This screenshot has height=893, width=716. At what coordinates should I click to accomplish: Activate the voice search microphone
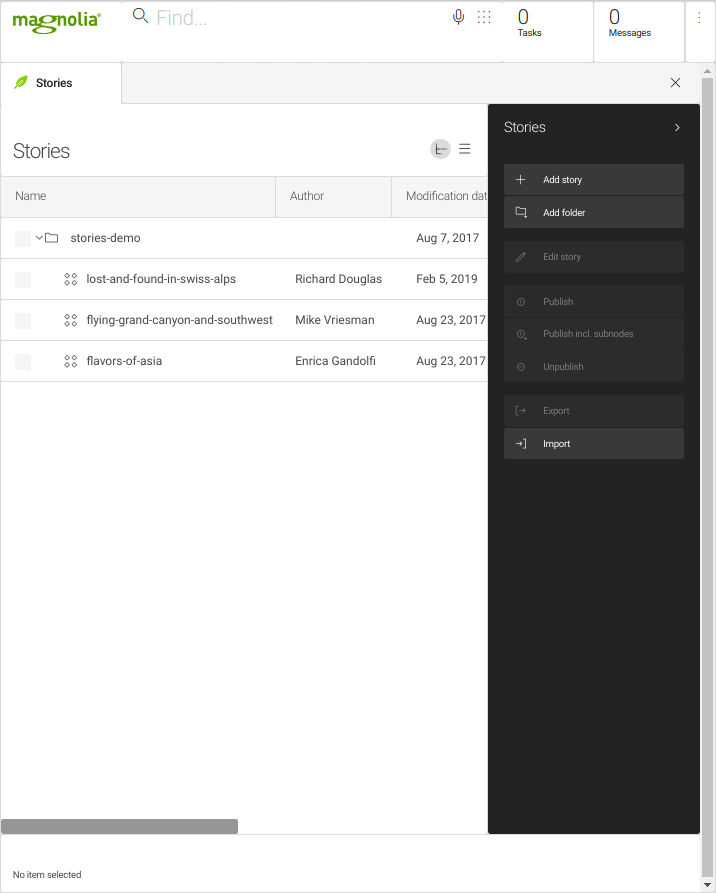click(458, 17)
